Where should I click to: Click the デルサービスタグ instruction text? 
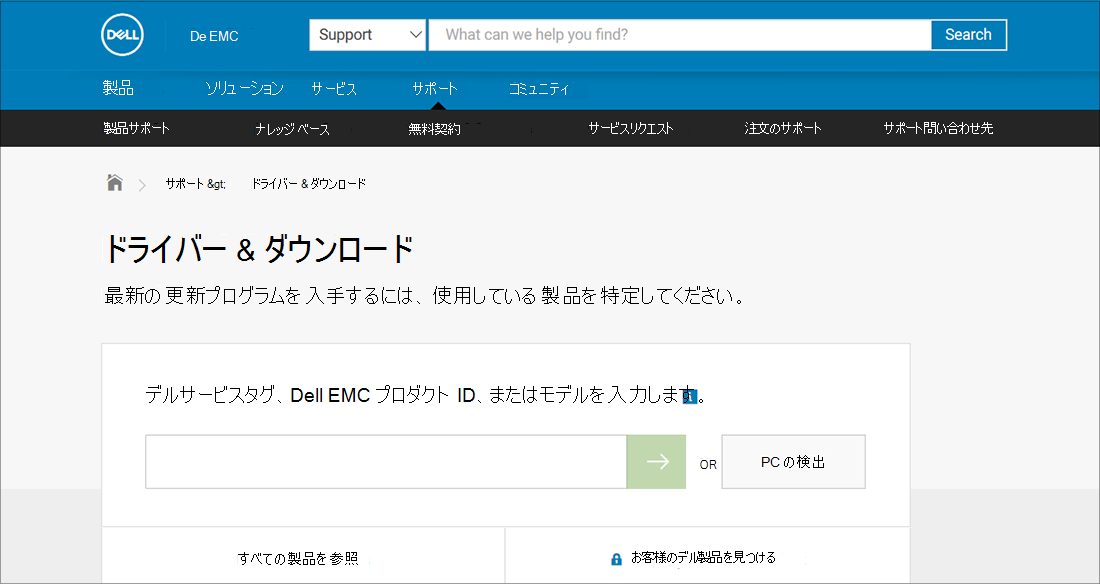click(x=426, y=394)
